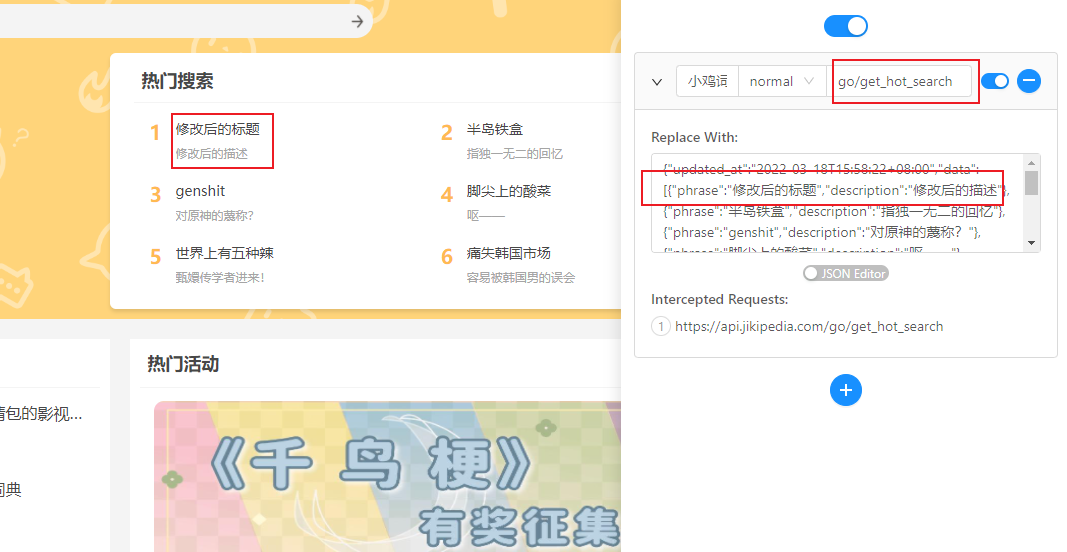This screenshot has height=552, width=1067.
Task: Click description text 容易被韩国男的误会
Action: [x=521, y=278]
